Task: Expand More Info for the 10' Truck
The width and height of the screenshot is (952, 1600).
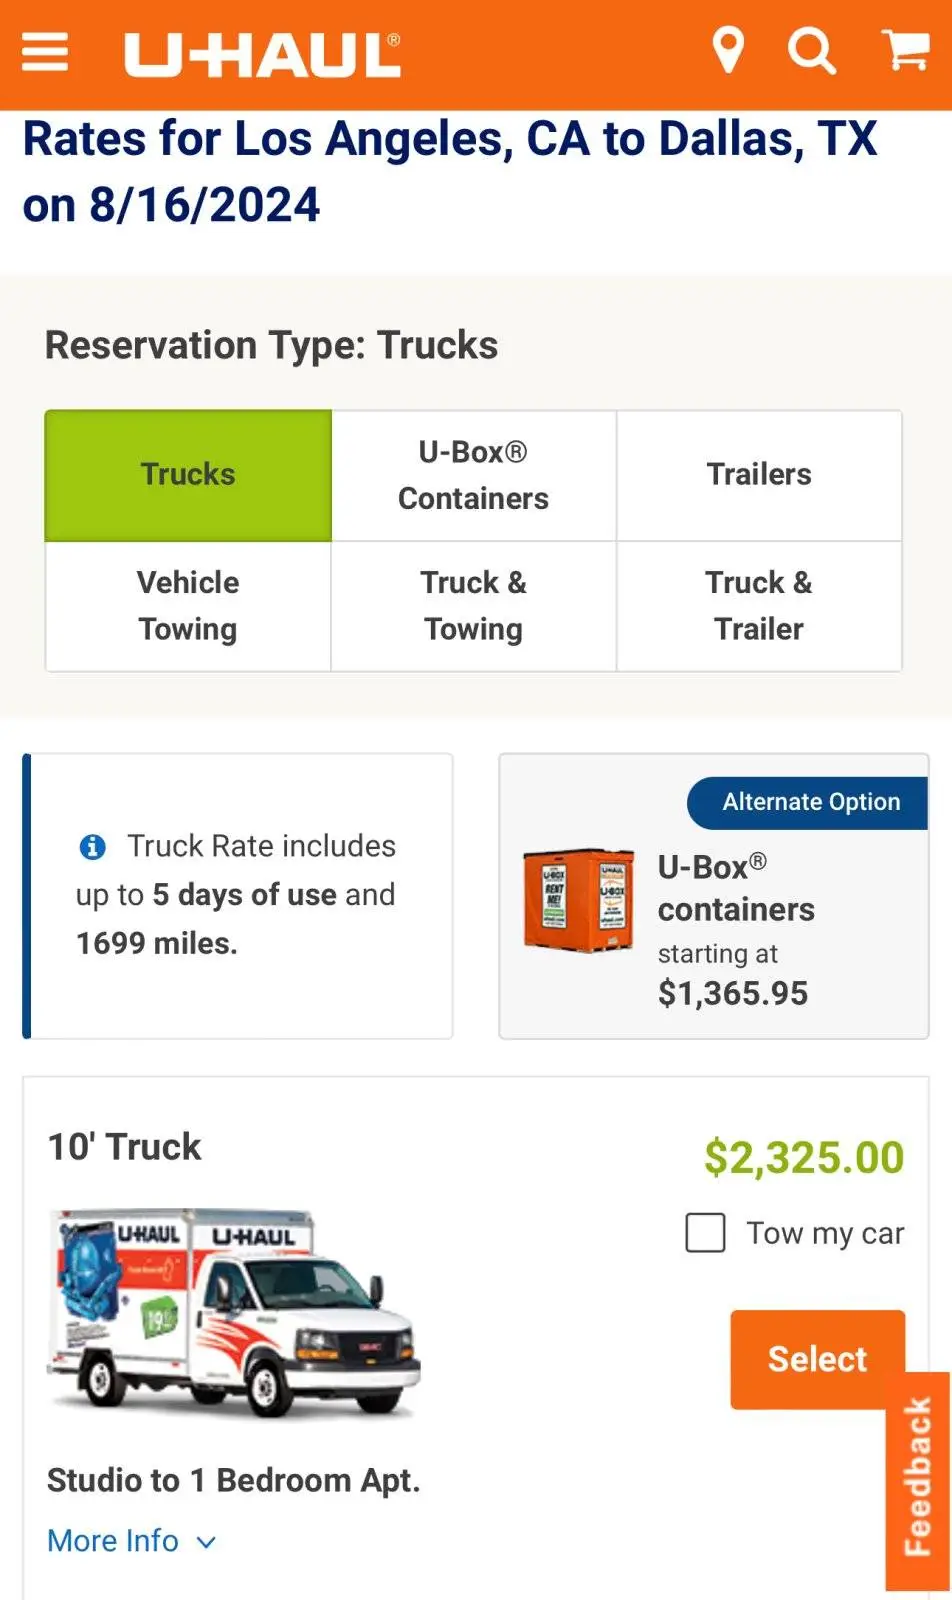Action: coord(113,1541)
